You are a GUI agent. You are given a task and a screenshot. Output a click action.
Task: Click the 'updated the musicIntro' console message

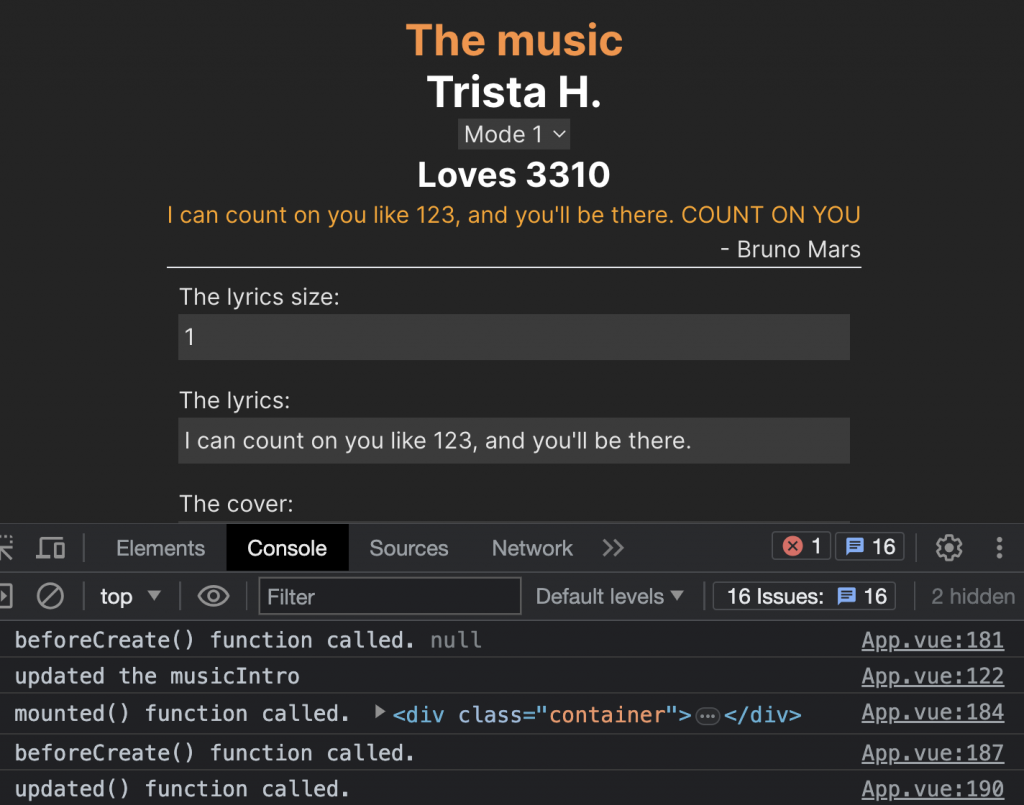point(157,676)
